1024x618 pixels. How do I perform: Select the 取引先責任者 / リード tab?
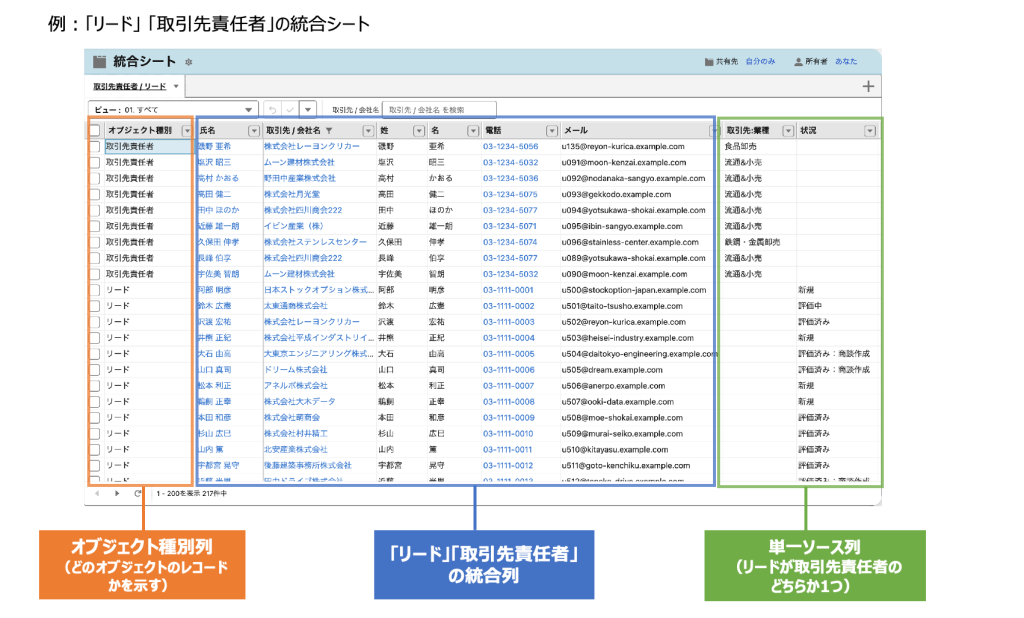coord(129,86)
